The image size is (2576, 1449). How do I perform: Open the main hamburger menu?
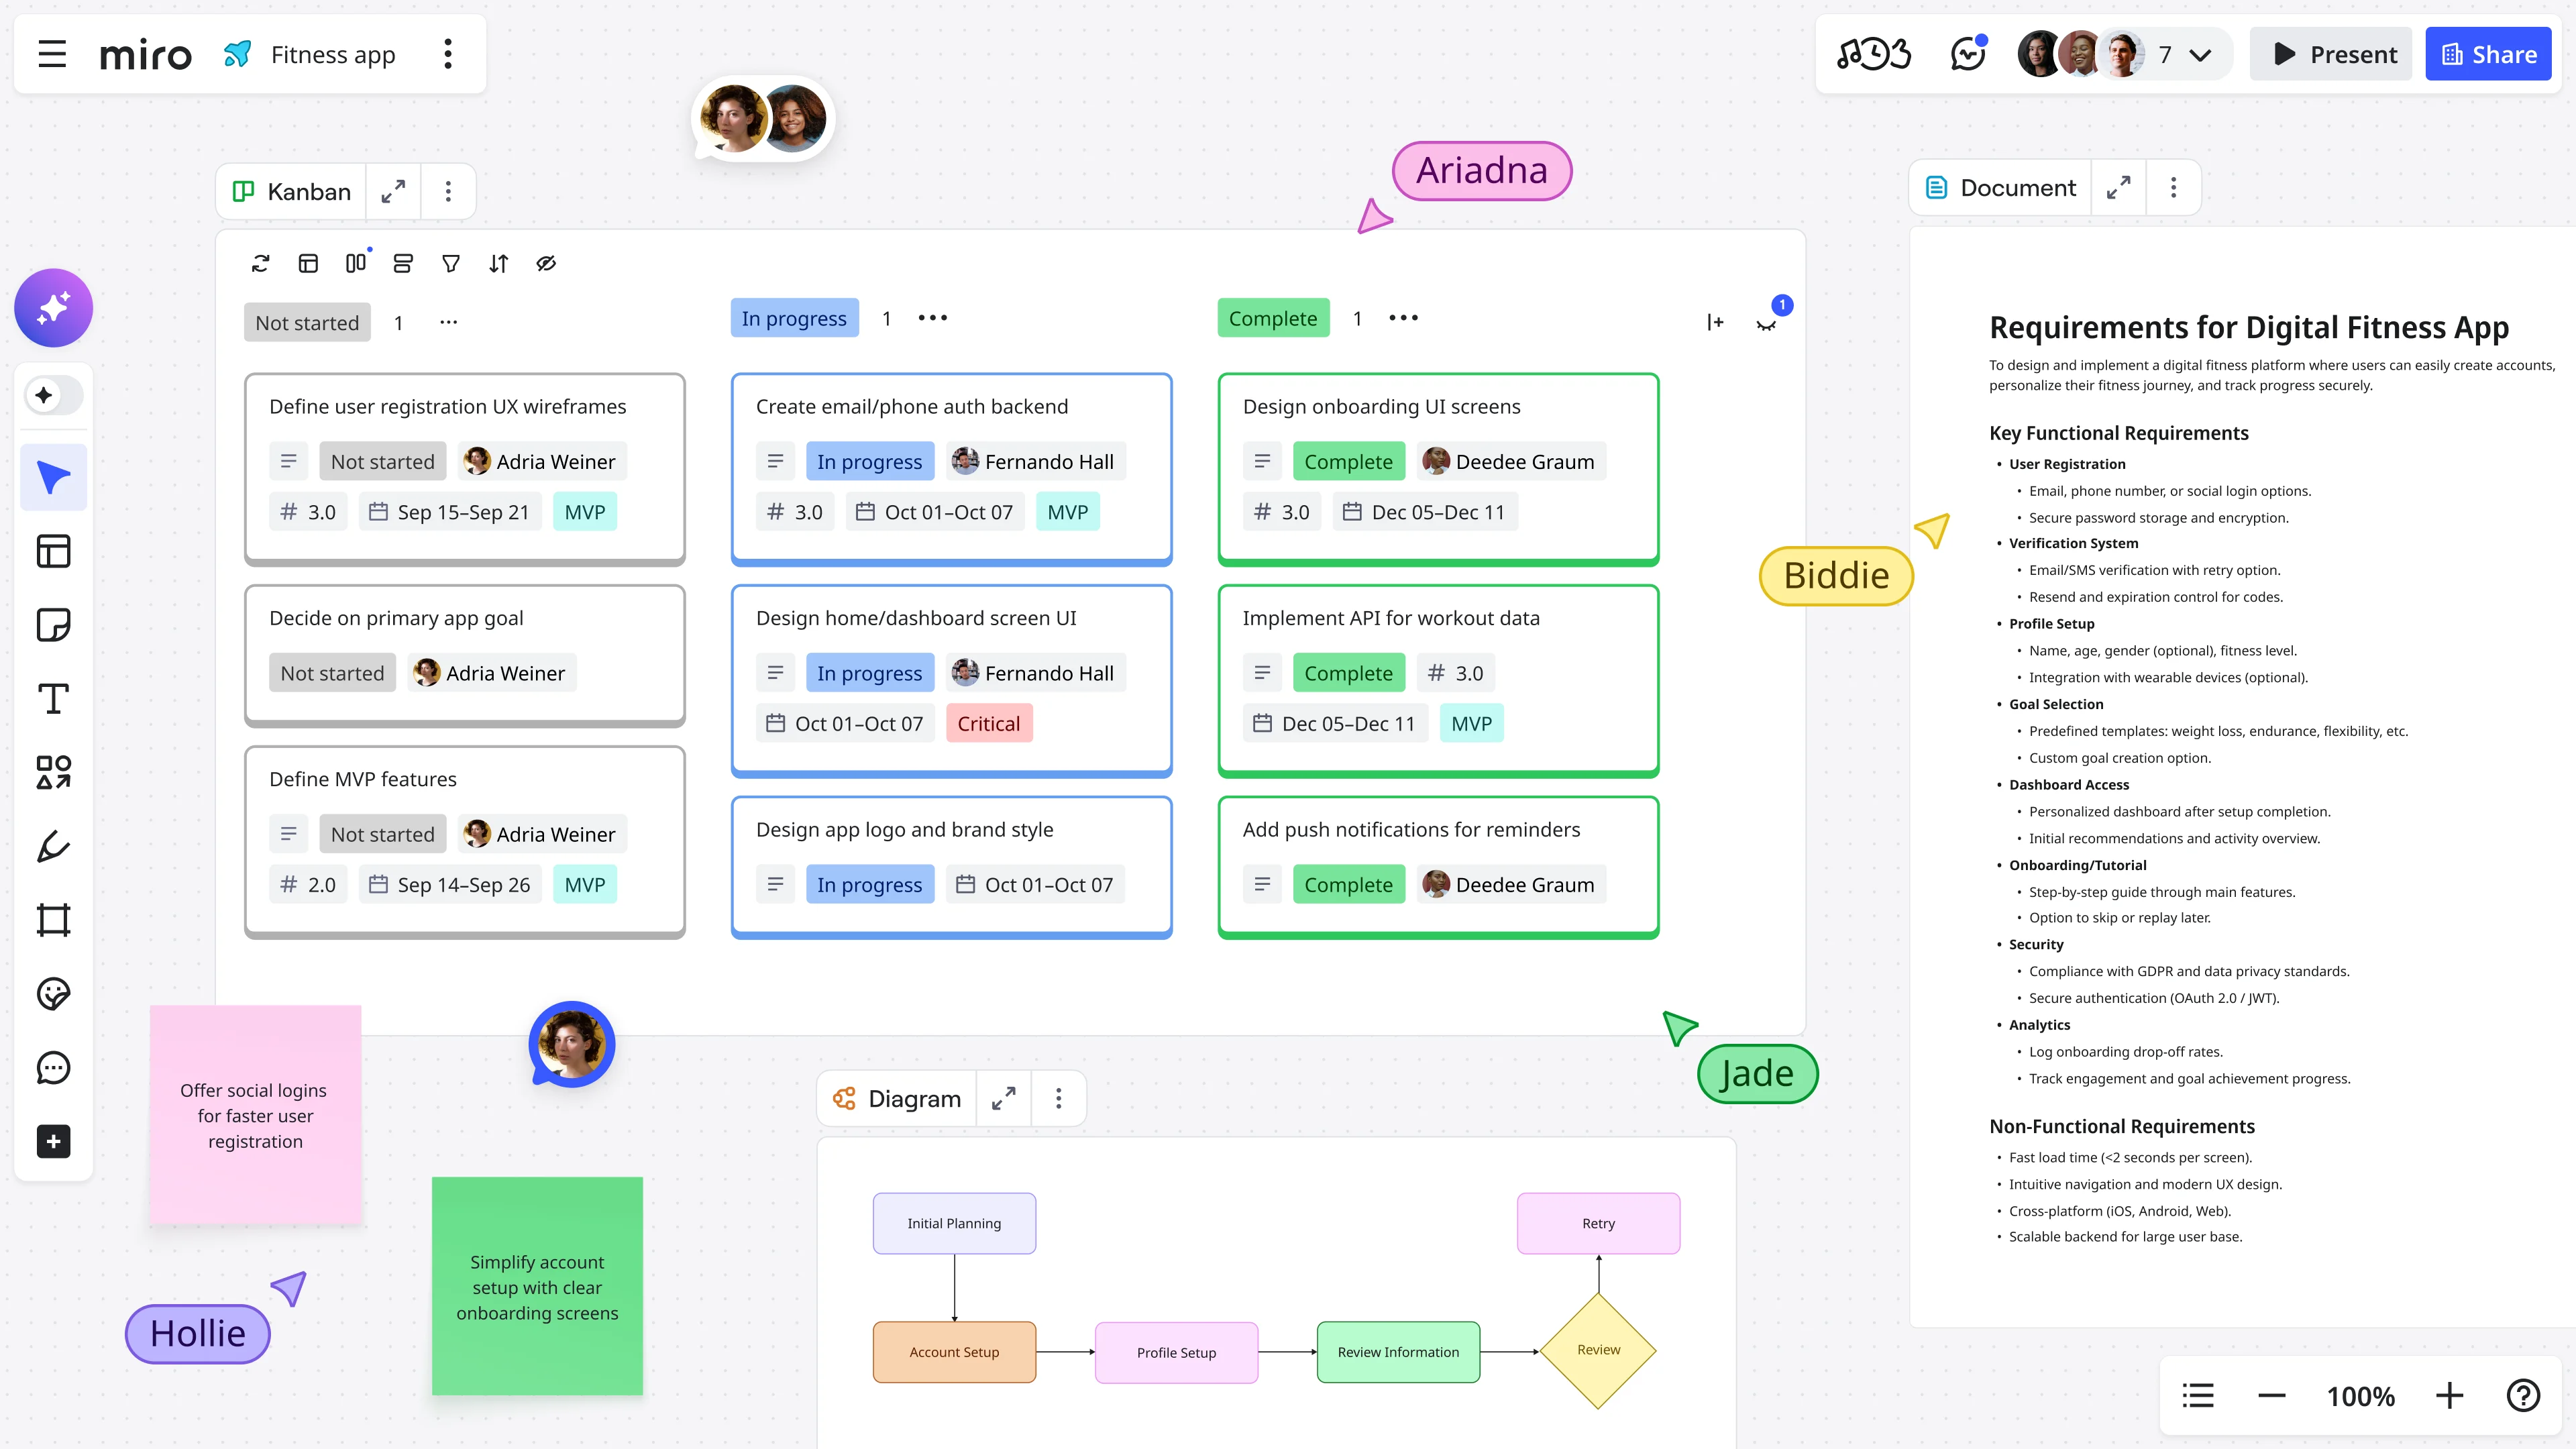click(x=52, y=54)
